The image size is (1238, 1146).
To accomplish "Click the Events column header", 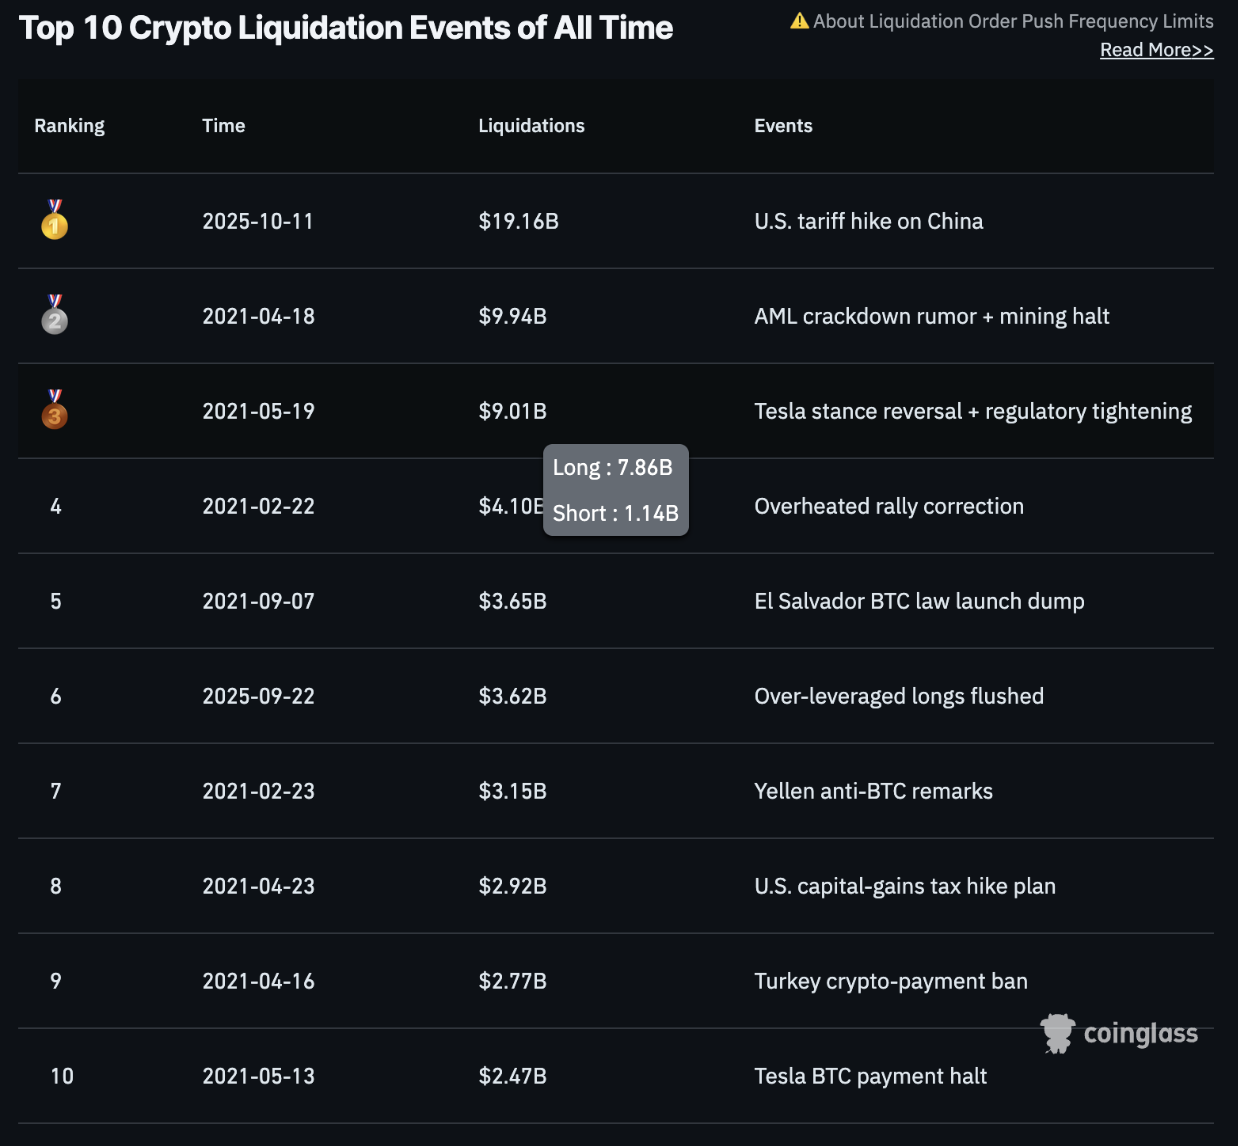I will pos(783,126).
